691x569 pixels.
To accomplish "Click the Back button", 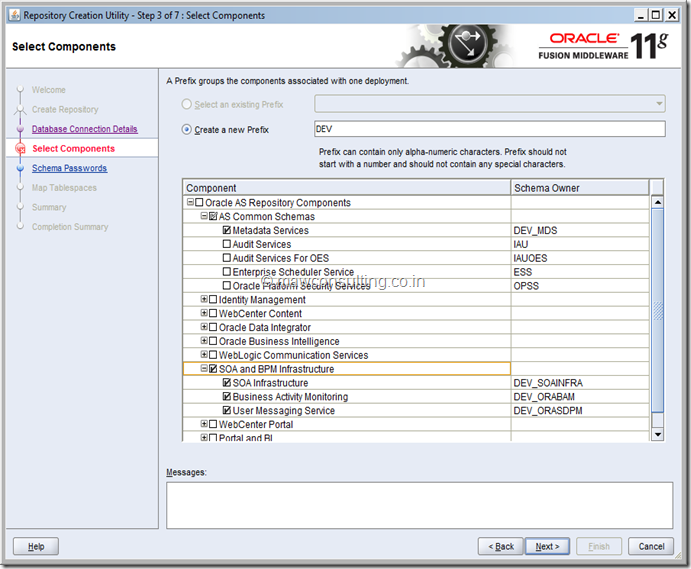I will click(501, 547).
